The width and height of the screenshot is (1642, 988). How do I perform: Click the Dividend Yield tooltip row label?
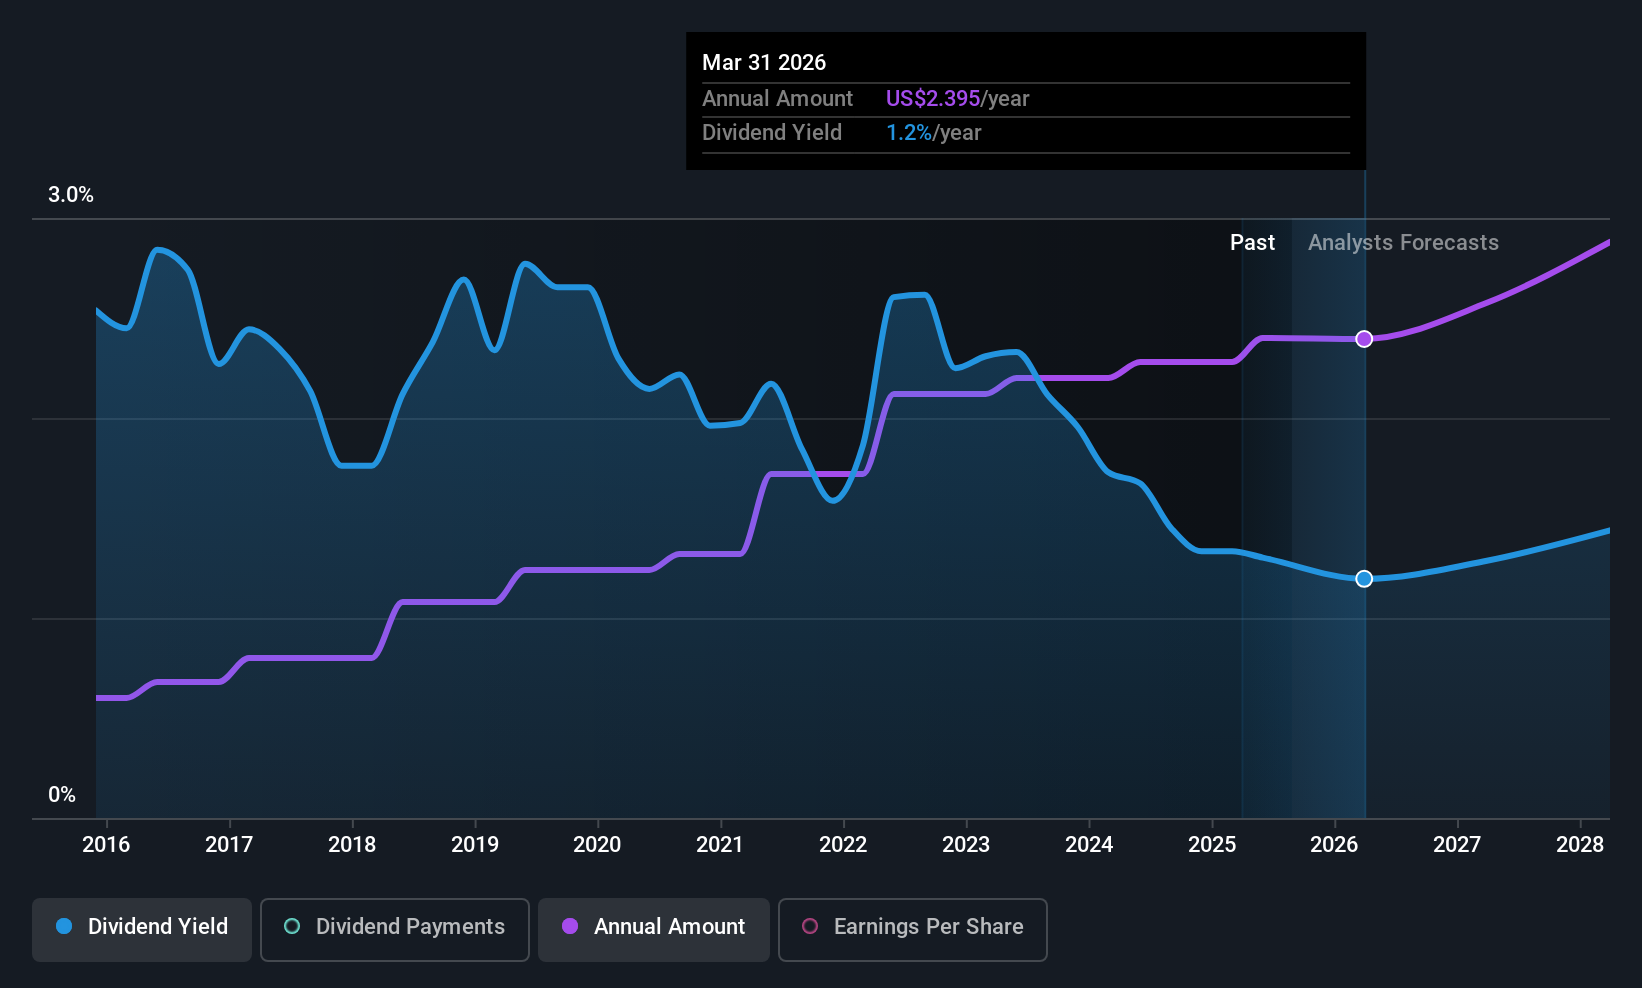(772, 133)
